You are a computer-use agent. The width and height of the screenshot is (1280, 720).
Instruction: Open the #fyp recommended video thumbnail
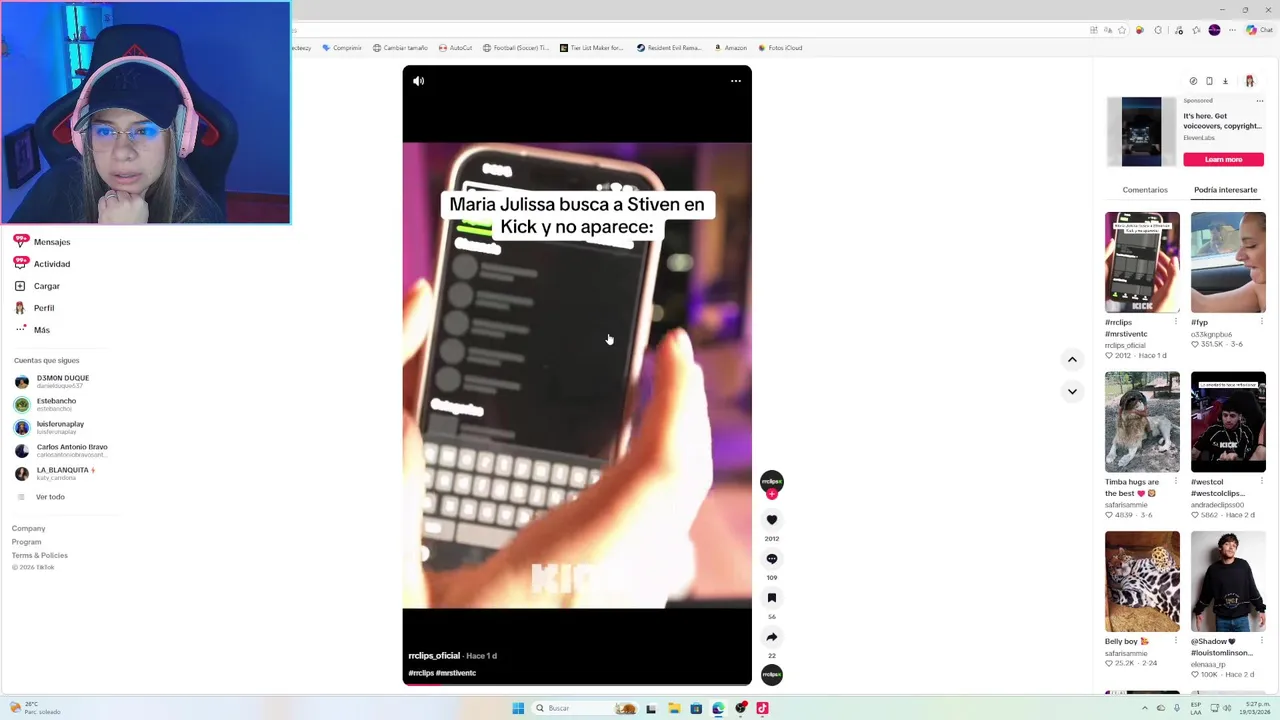(x=1228, y=262)
